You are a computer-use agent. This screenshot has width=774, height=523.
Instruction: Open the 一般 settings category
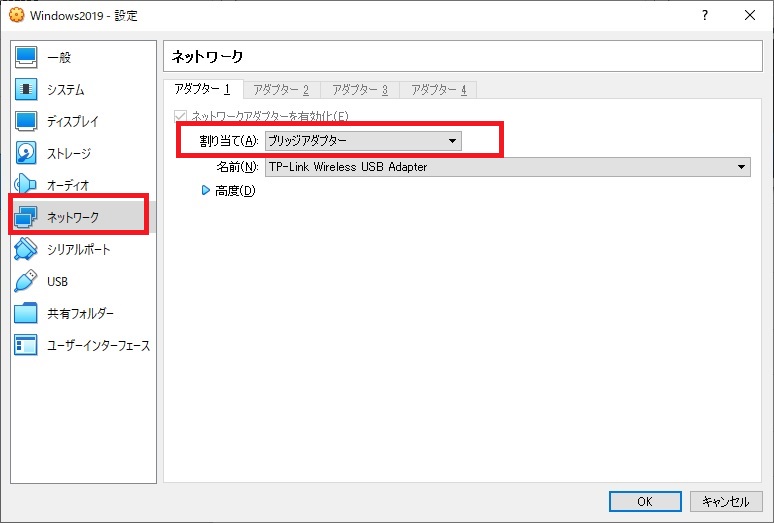coord(83,57)
